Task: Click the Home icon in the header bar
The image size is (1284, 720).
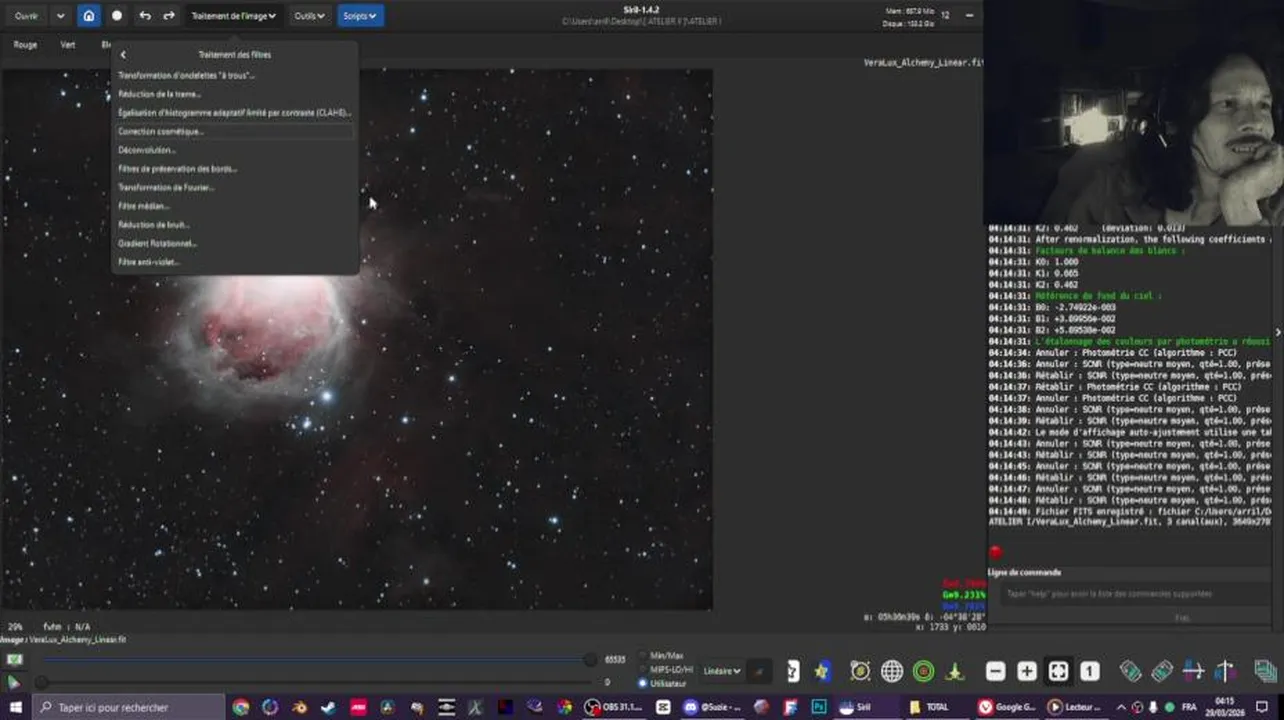Action: (x=89, y=15)
